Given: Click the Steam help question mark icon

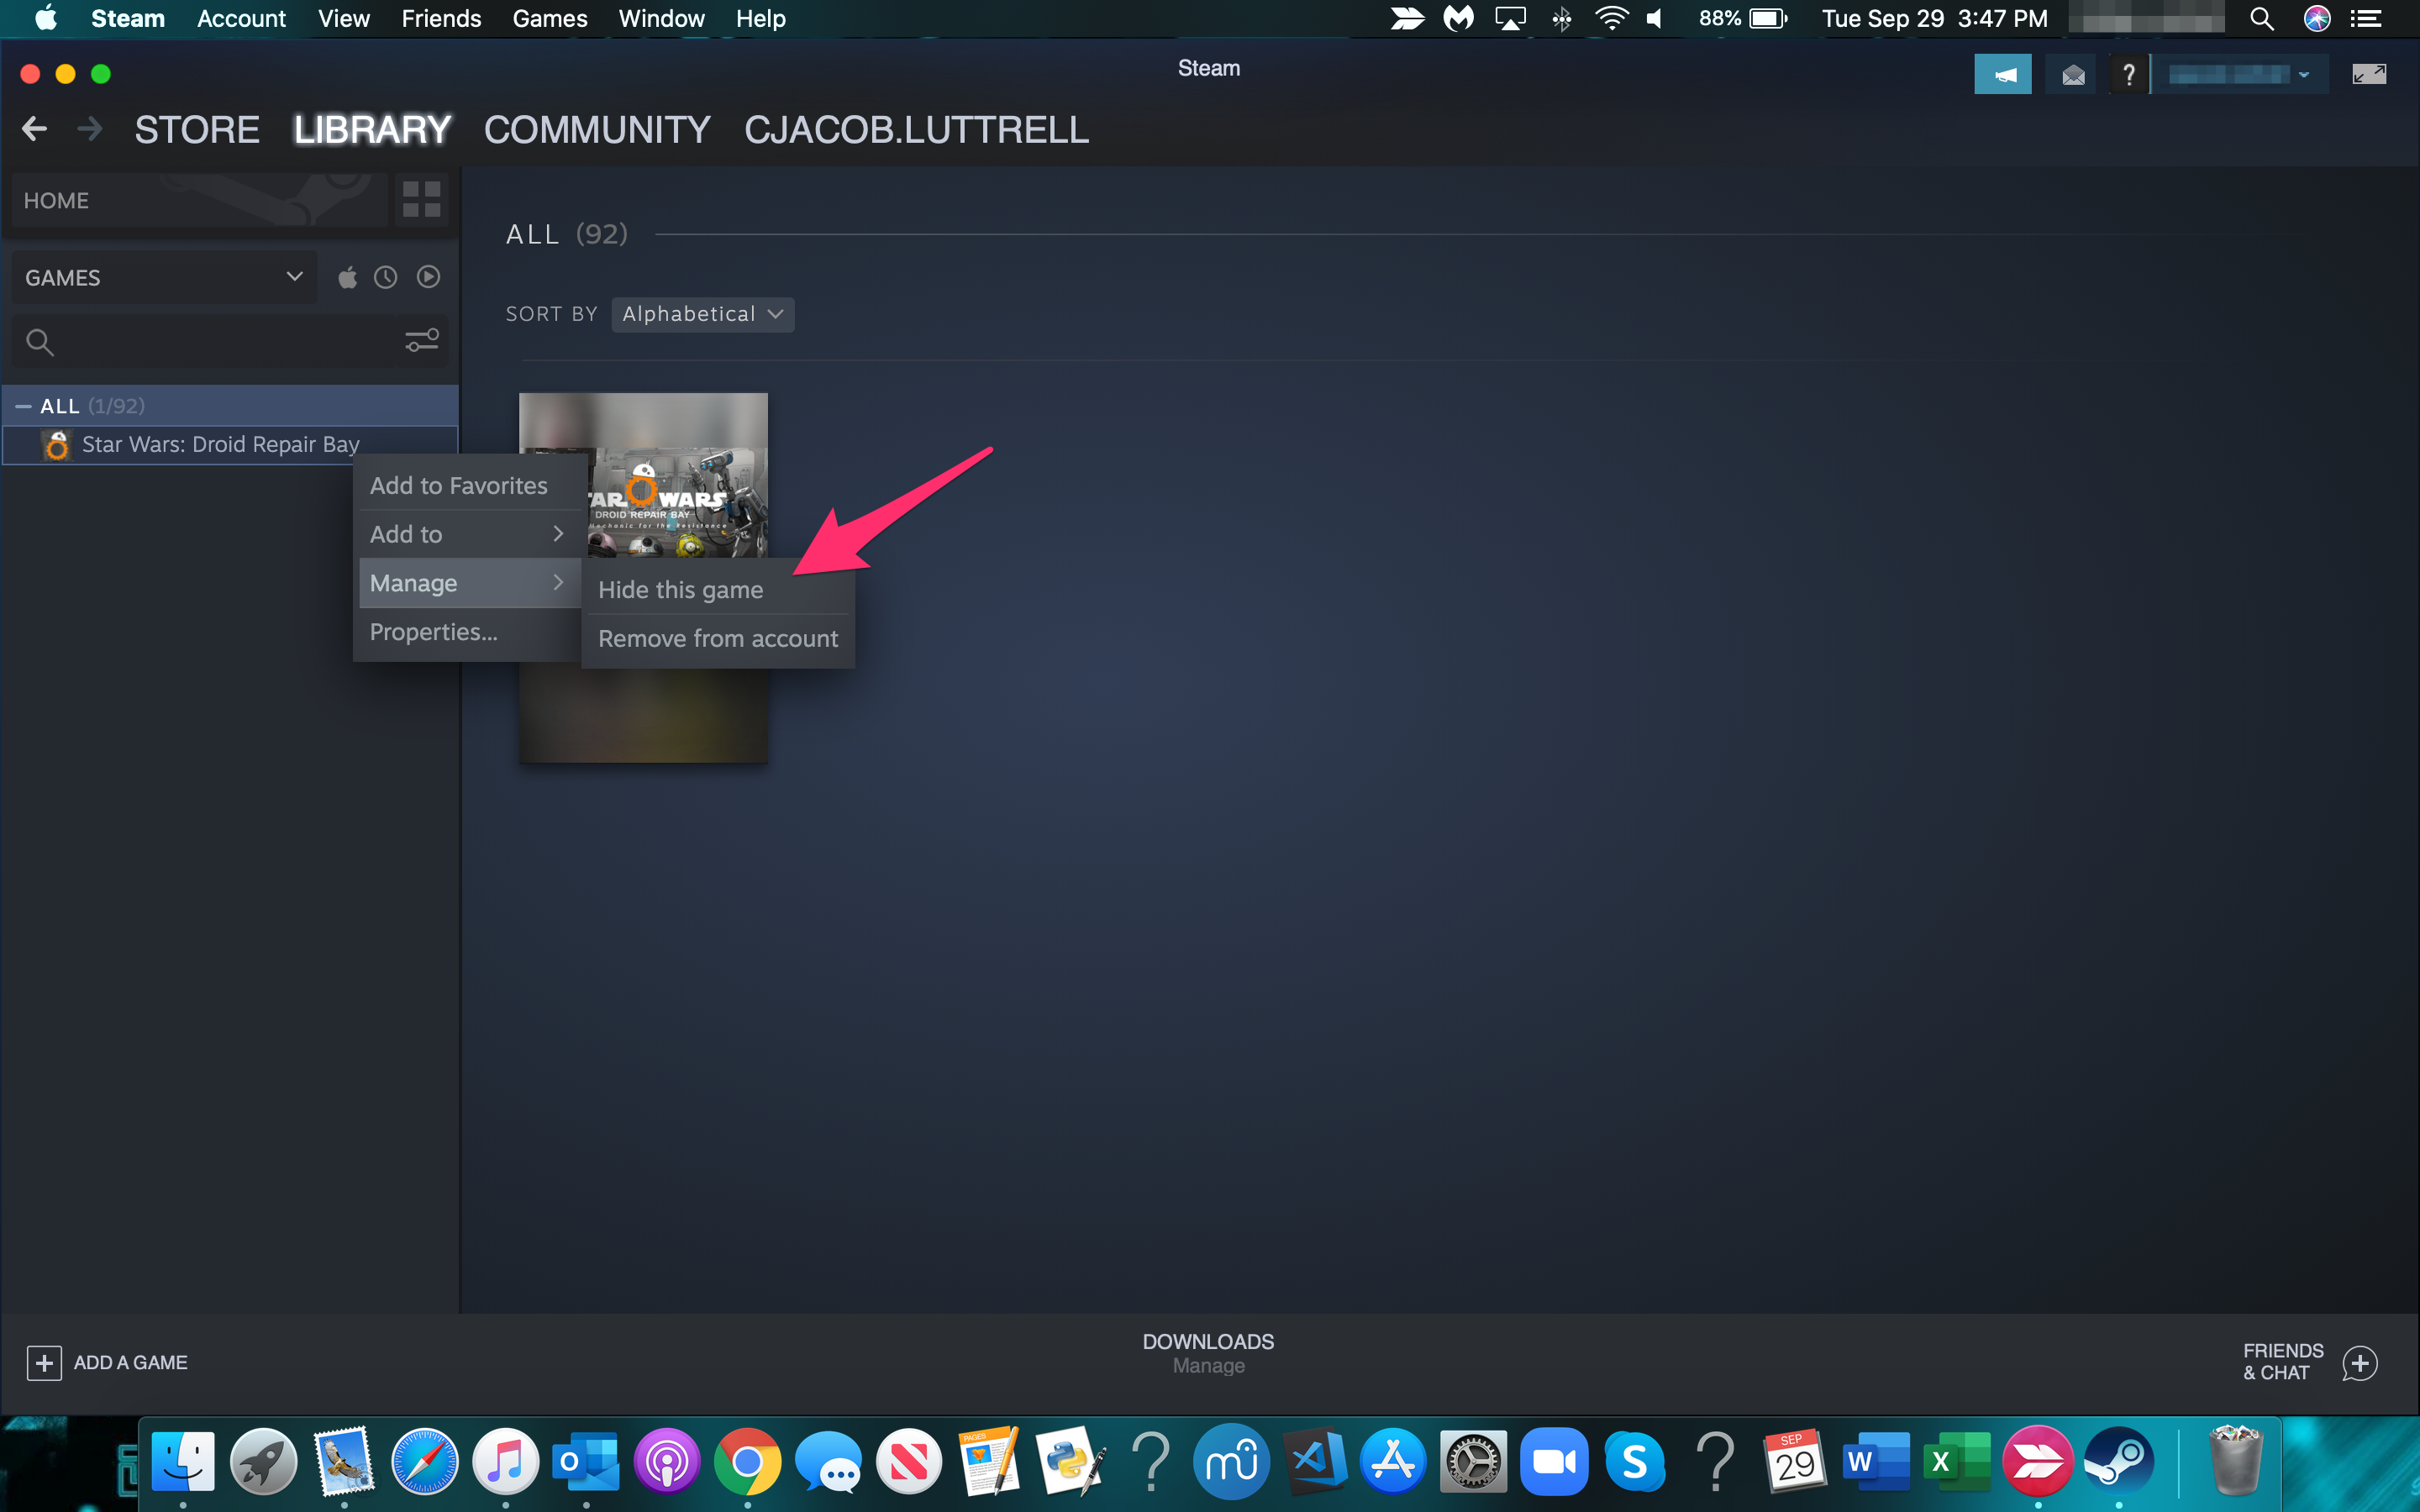Looking at the screenshot, I should [x=2128, y=73].
